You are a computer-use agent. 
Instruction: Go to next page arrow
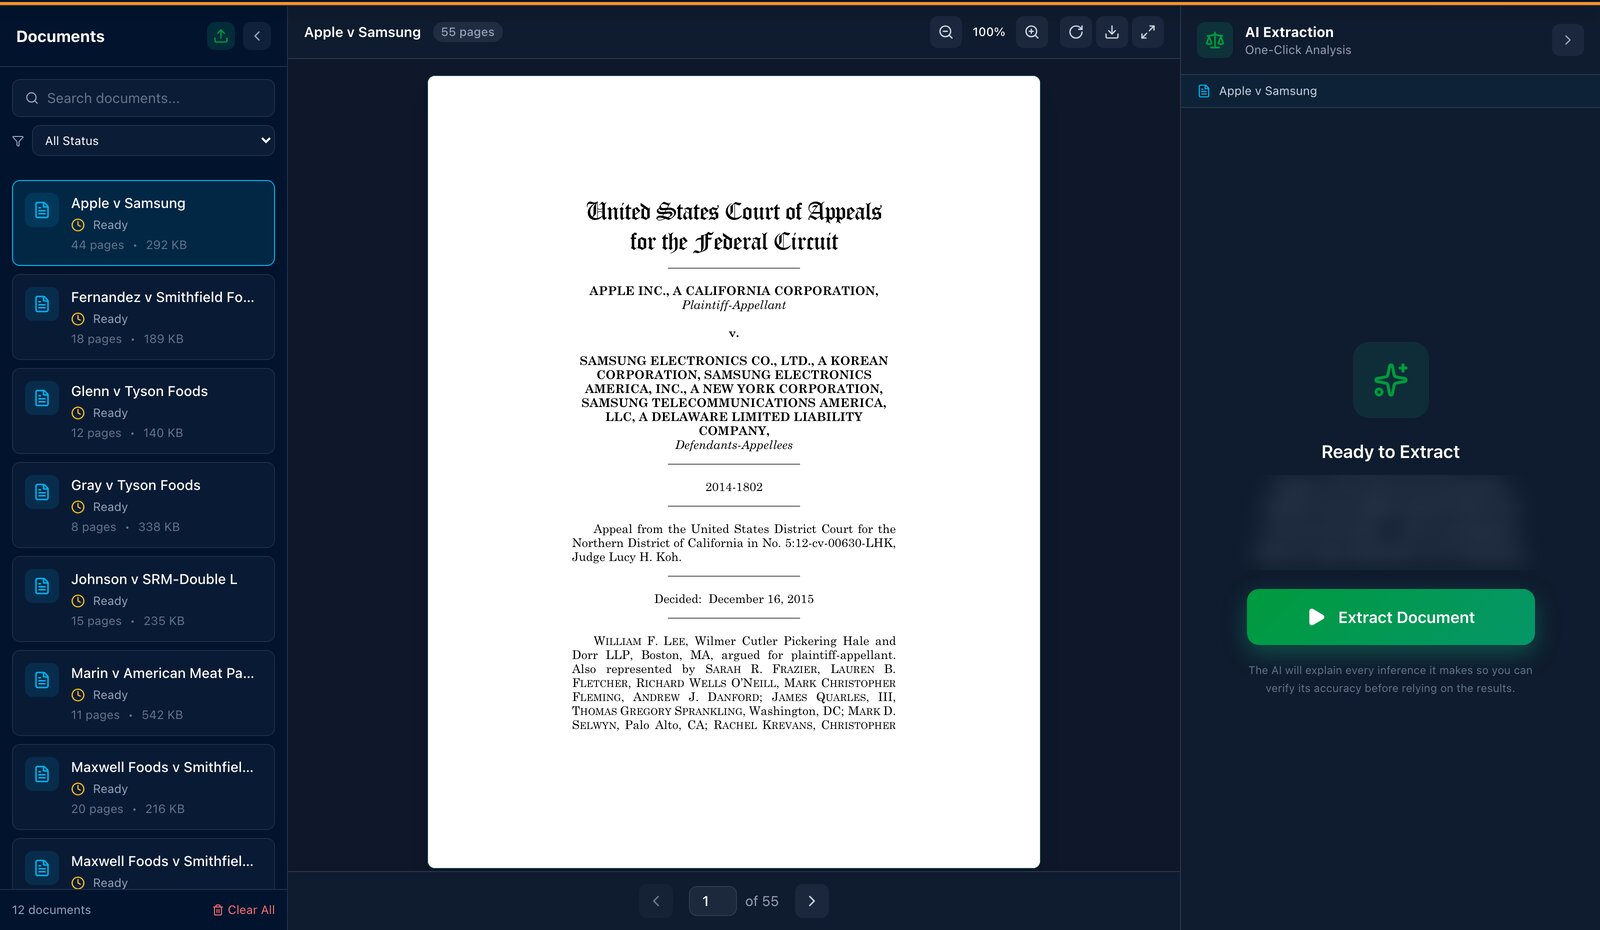tap(812, 901)
